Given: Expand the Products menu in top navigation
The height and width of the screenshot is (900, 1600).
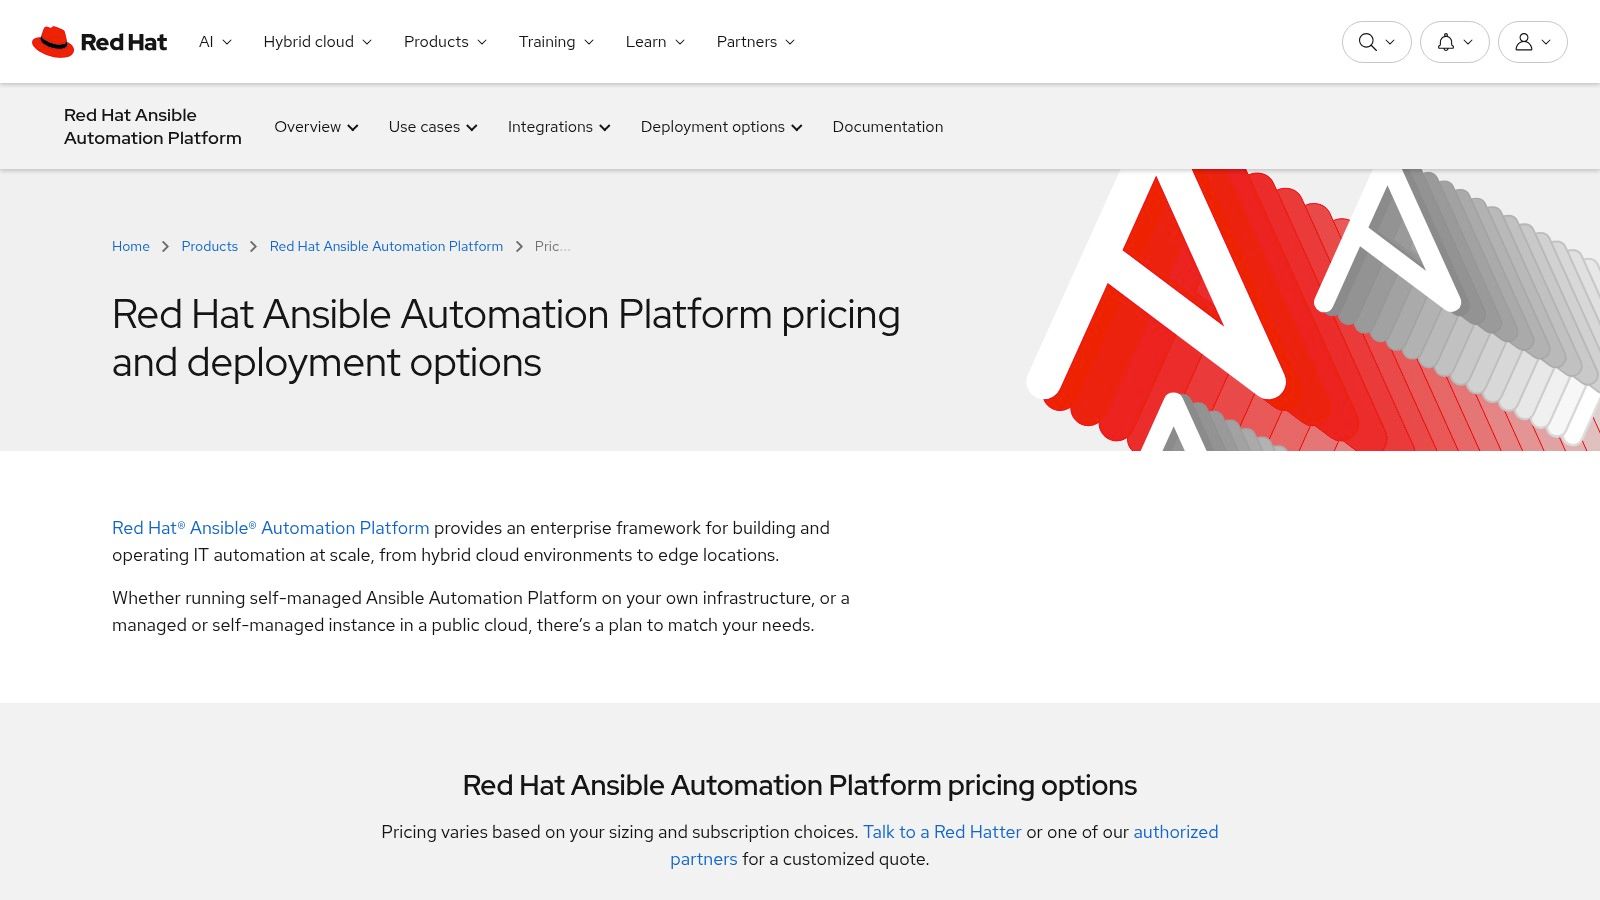Looking at the screenshot, I should pos(445,42).
